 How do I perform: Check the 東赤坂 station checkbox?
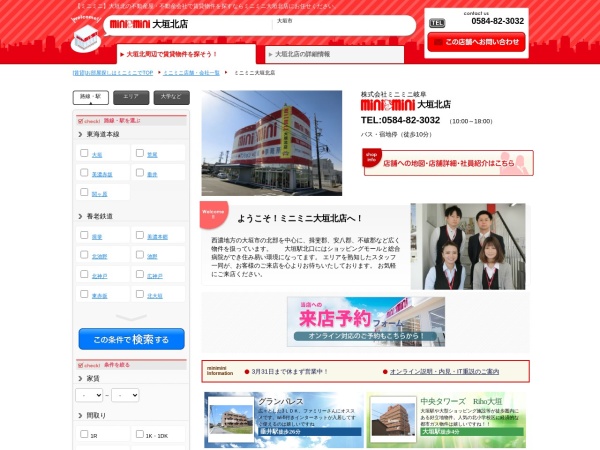(x=84, y=294)
